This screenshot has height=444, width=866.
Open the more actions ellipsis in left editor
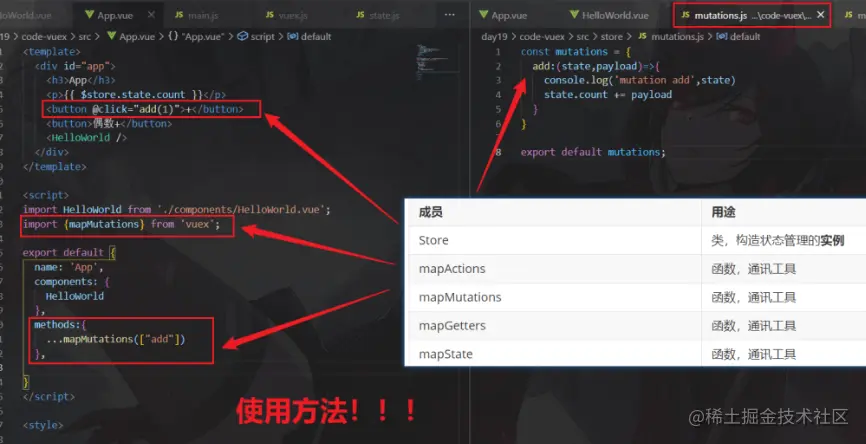tap(450, 15)
